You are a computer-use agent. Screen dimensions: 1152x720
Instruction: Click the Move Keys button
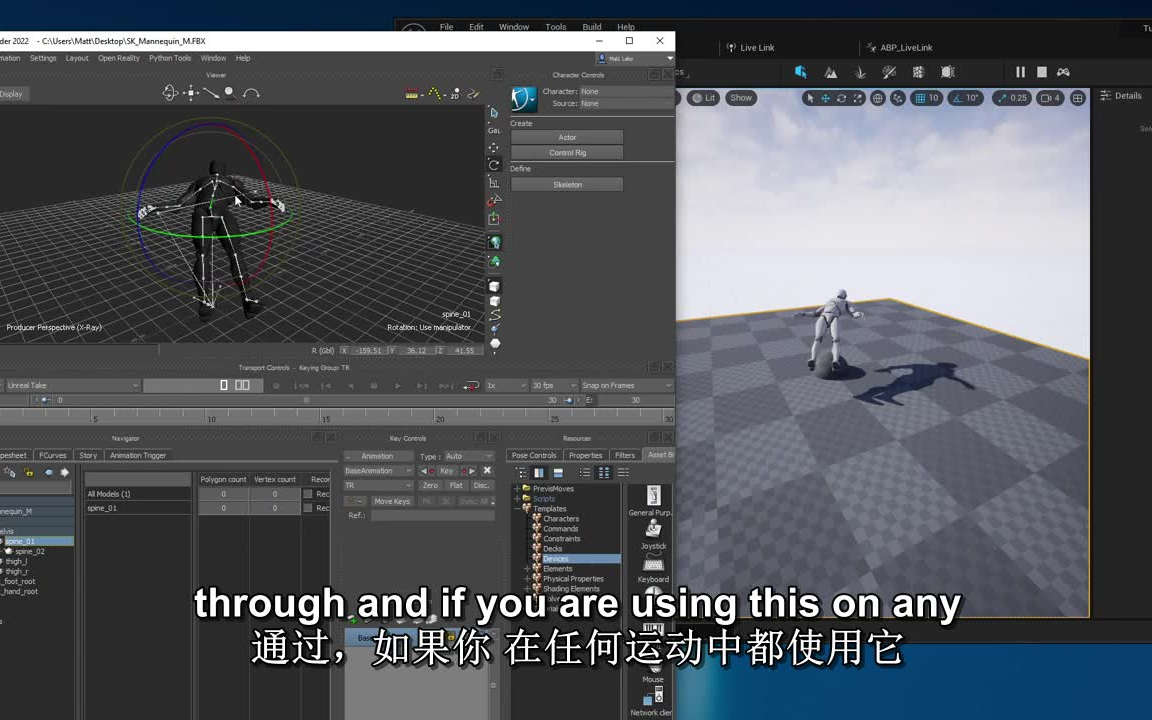click(391, 501)
